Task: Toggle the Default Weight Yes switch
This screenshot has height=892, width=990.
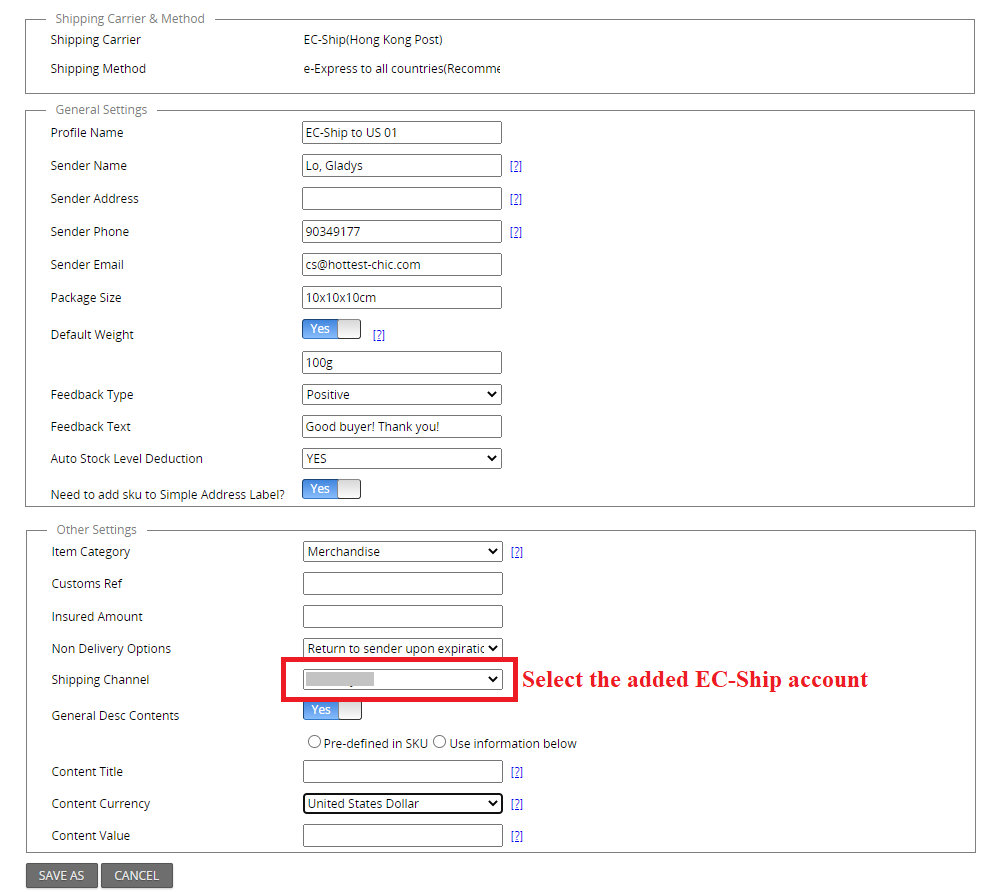Action: click(331, 329)
